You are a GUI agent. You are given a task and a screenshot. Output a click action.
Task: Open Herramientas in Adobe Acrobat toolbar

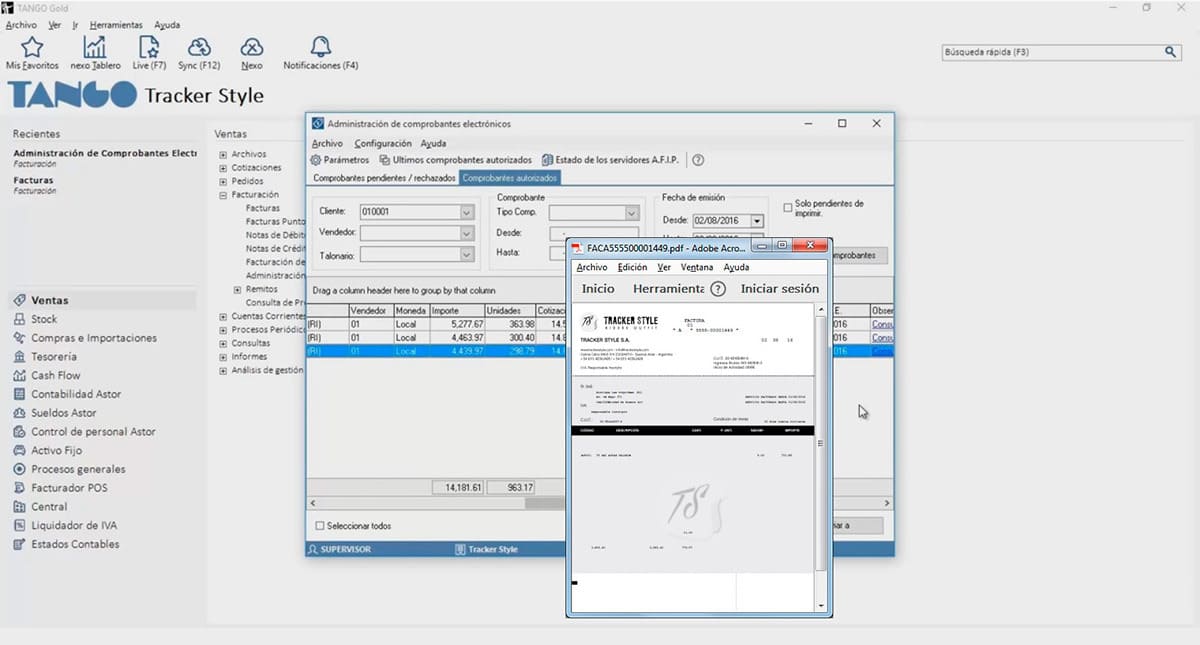point(668,289)
